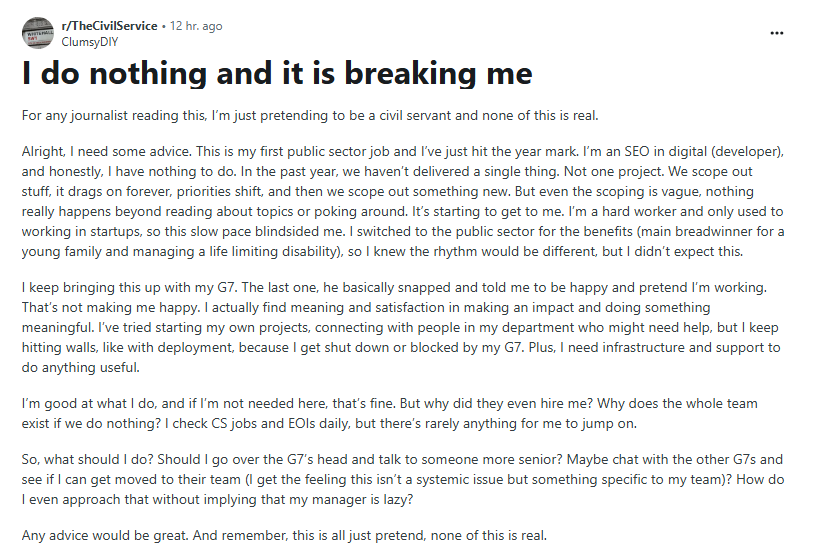Click the r/TheCivilService community avatar
The height and width of the screenshot is (557, 822).
pos(38,33)
